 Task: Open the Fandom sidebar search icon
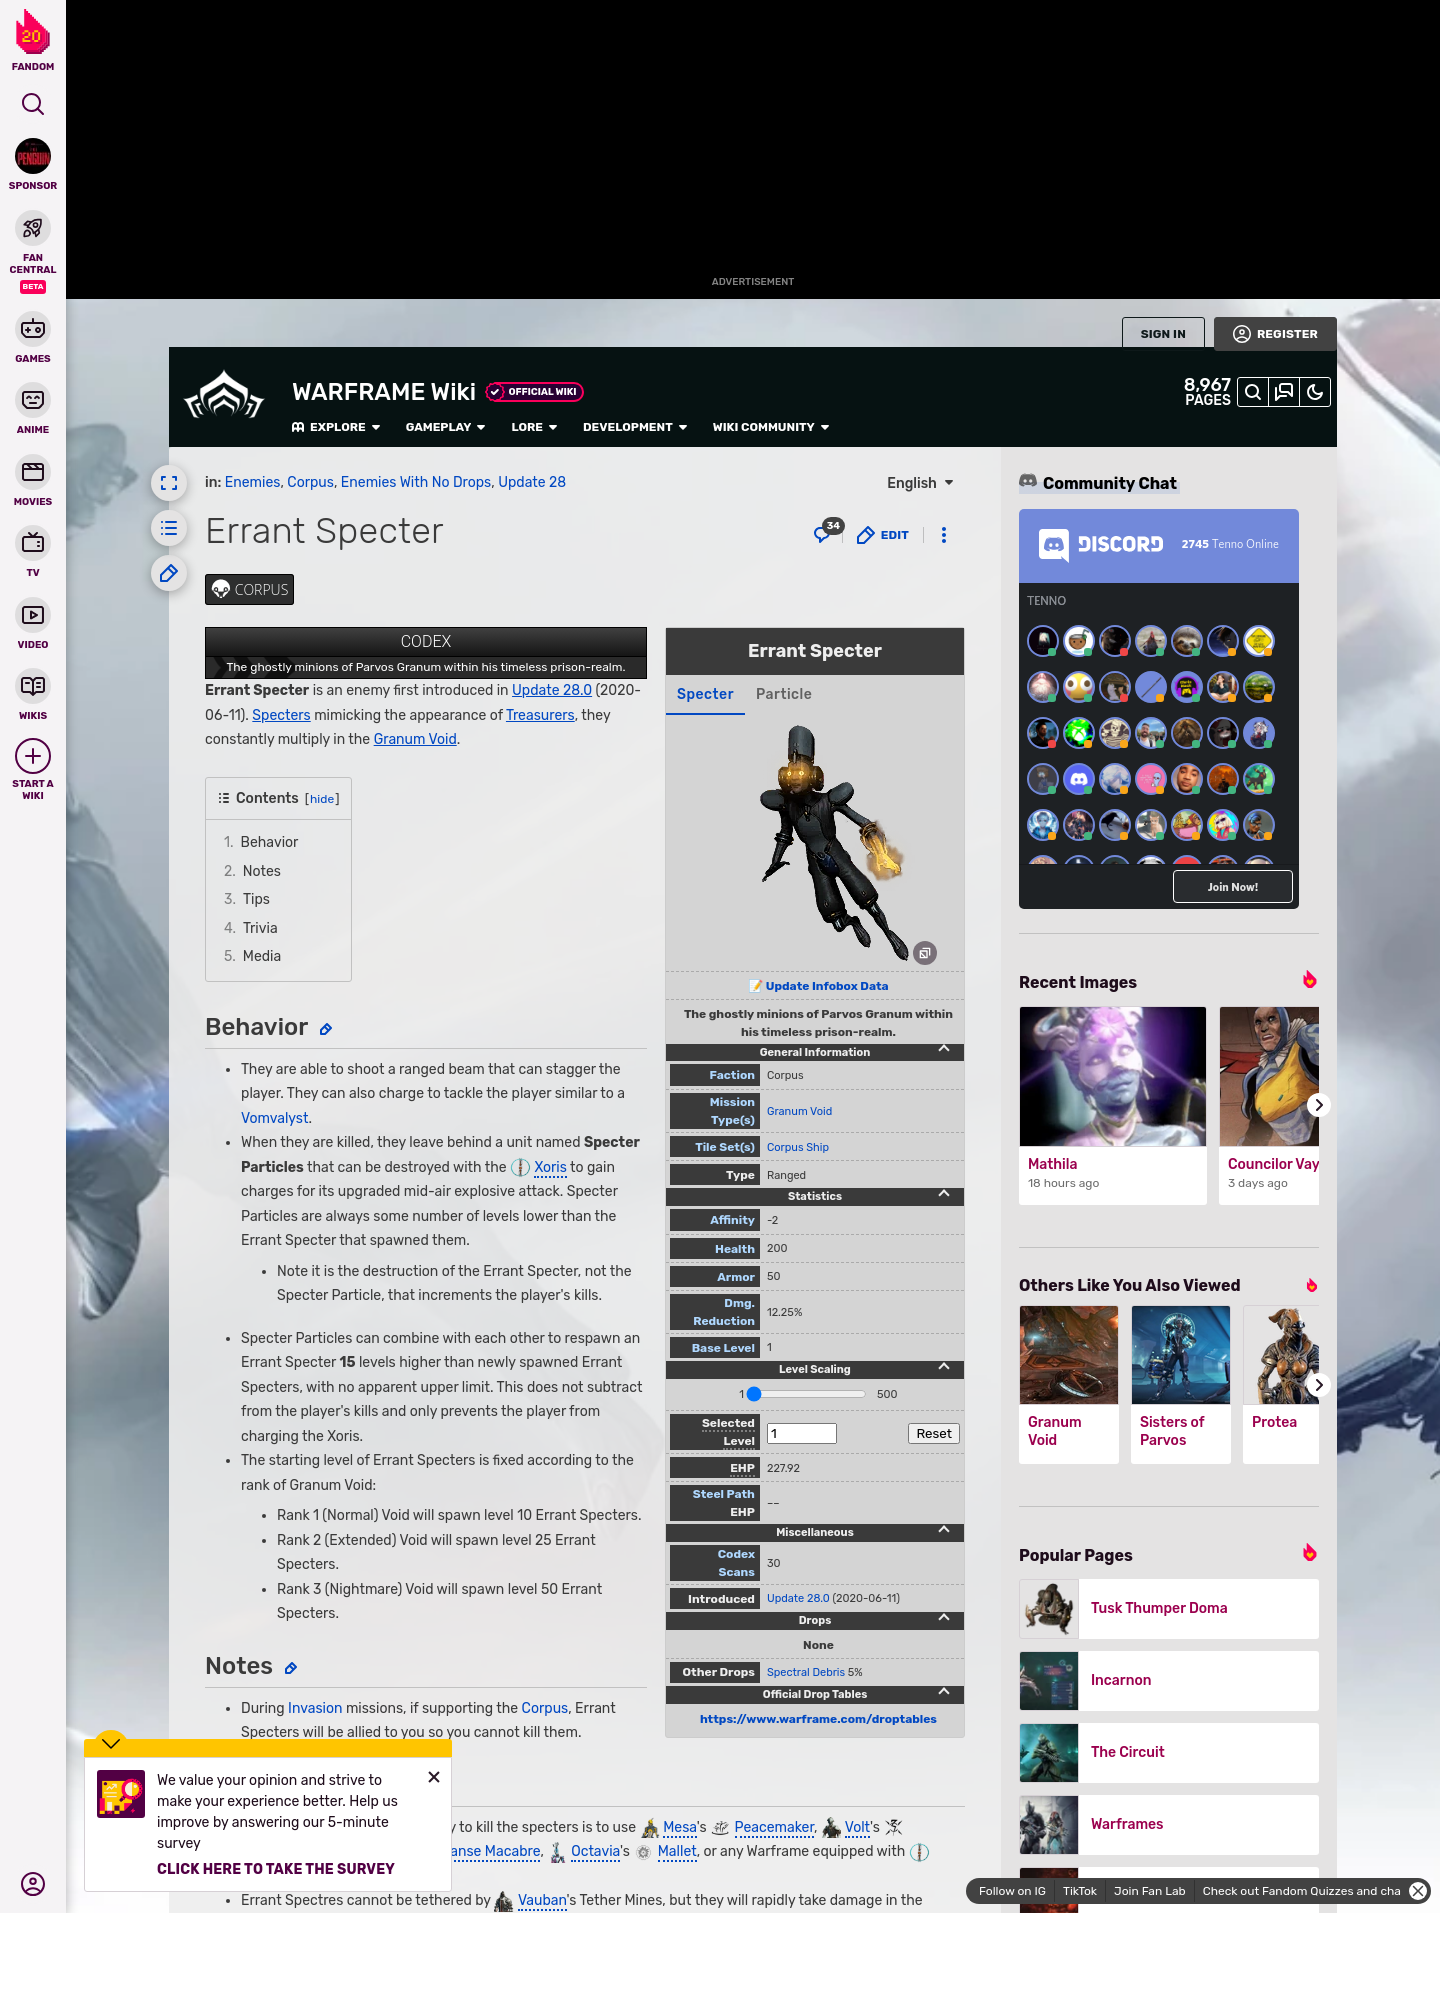click(x=33, y=104)
